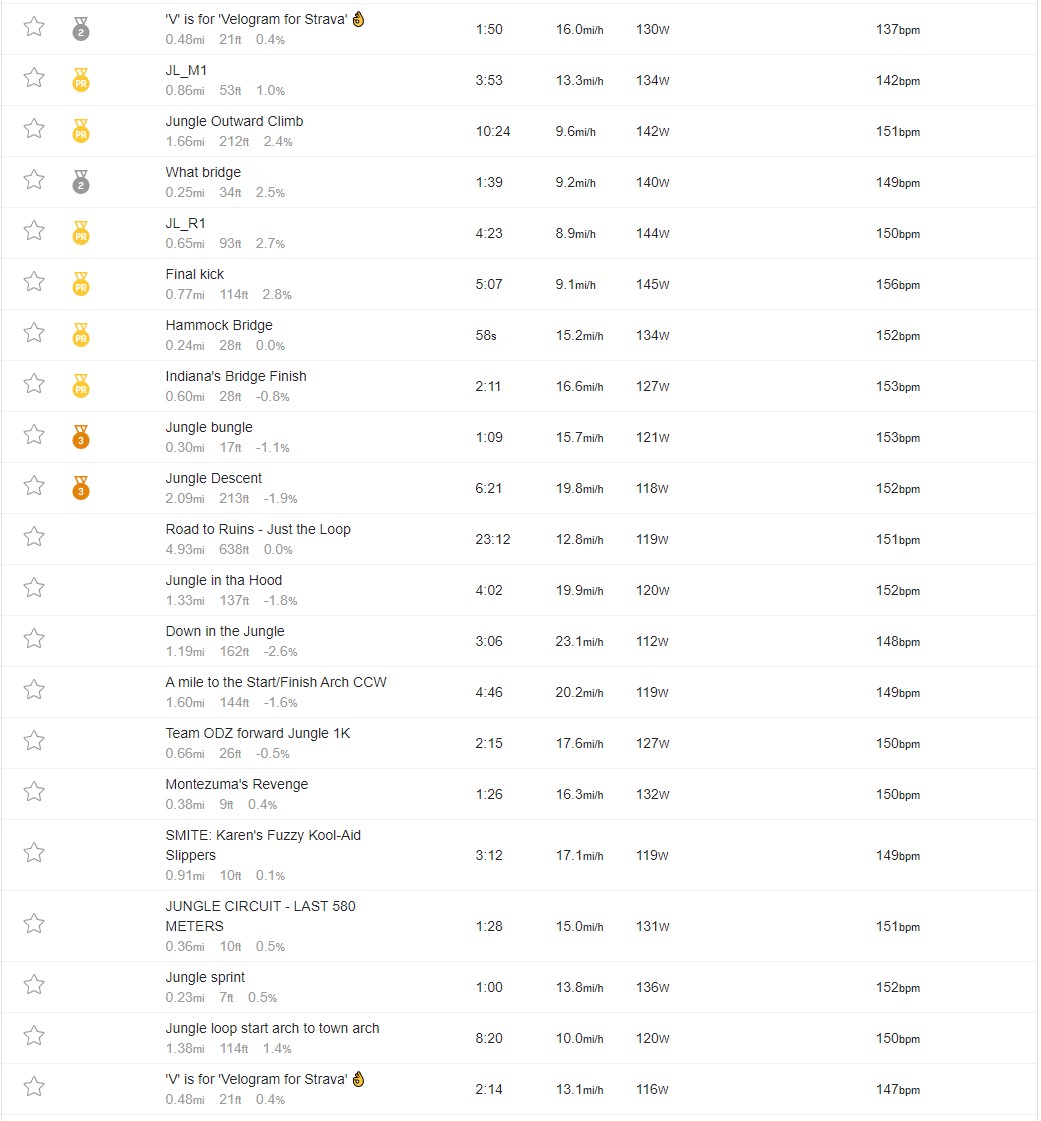Star the Jungle sprint segment

pos(34,985)
